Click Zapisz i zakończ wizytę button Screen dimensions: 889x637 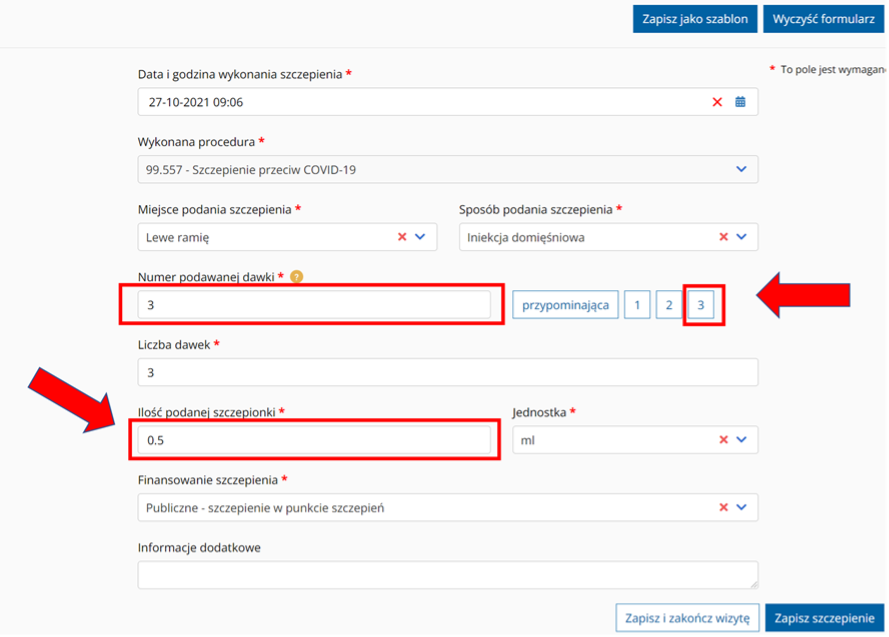[687, 617]
